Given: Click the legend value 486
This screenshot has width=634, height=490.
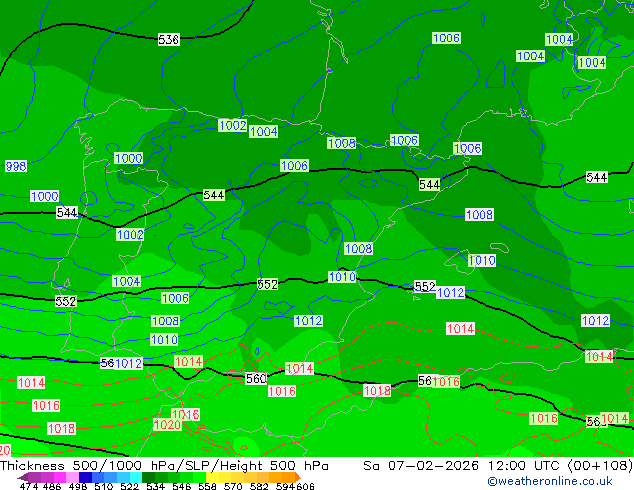Looking at the screenshot, I should pyautogui.click(x=51, y=486).
